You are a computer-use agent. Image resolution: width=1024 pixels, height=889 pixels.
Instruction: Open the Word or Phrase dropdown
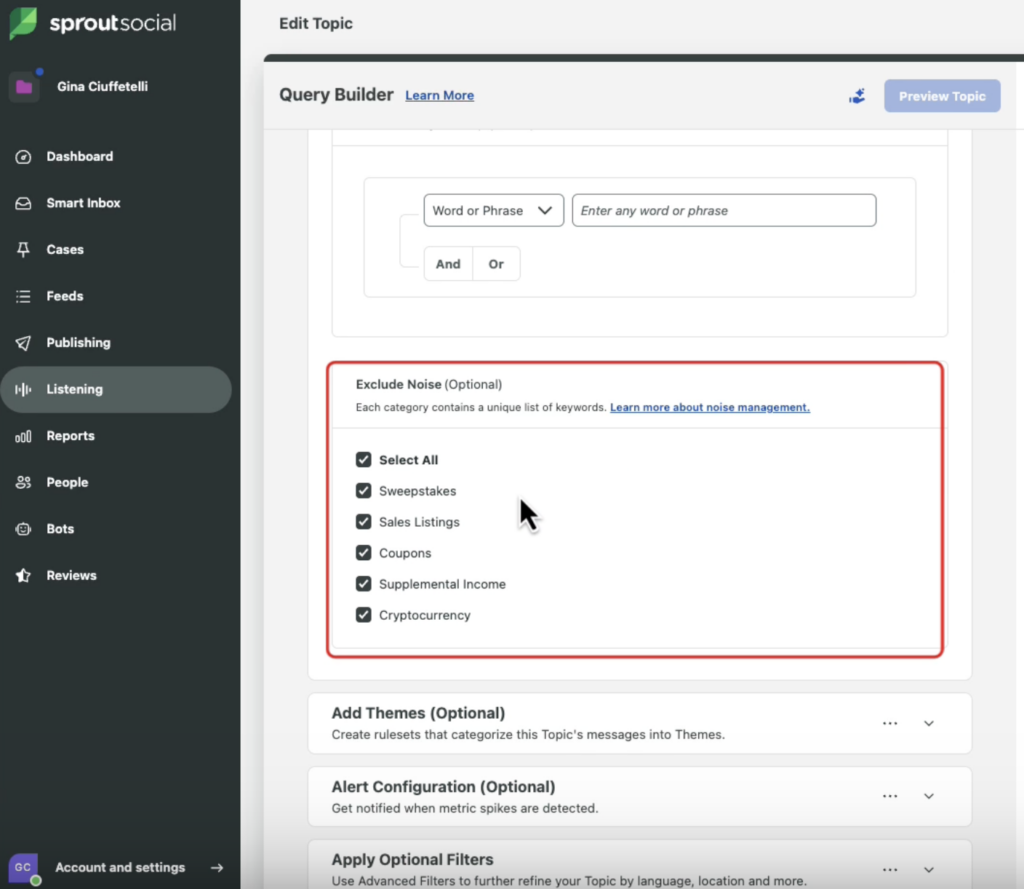493,210
